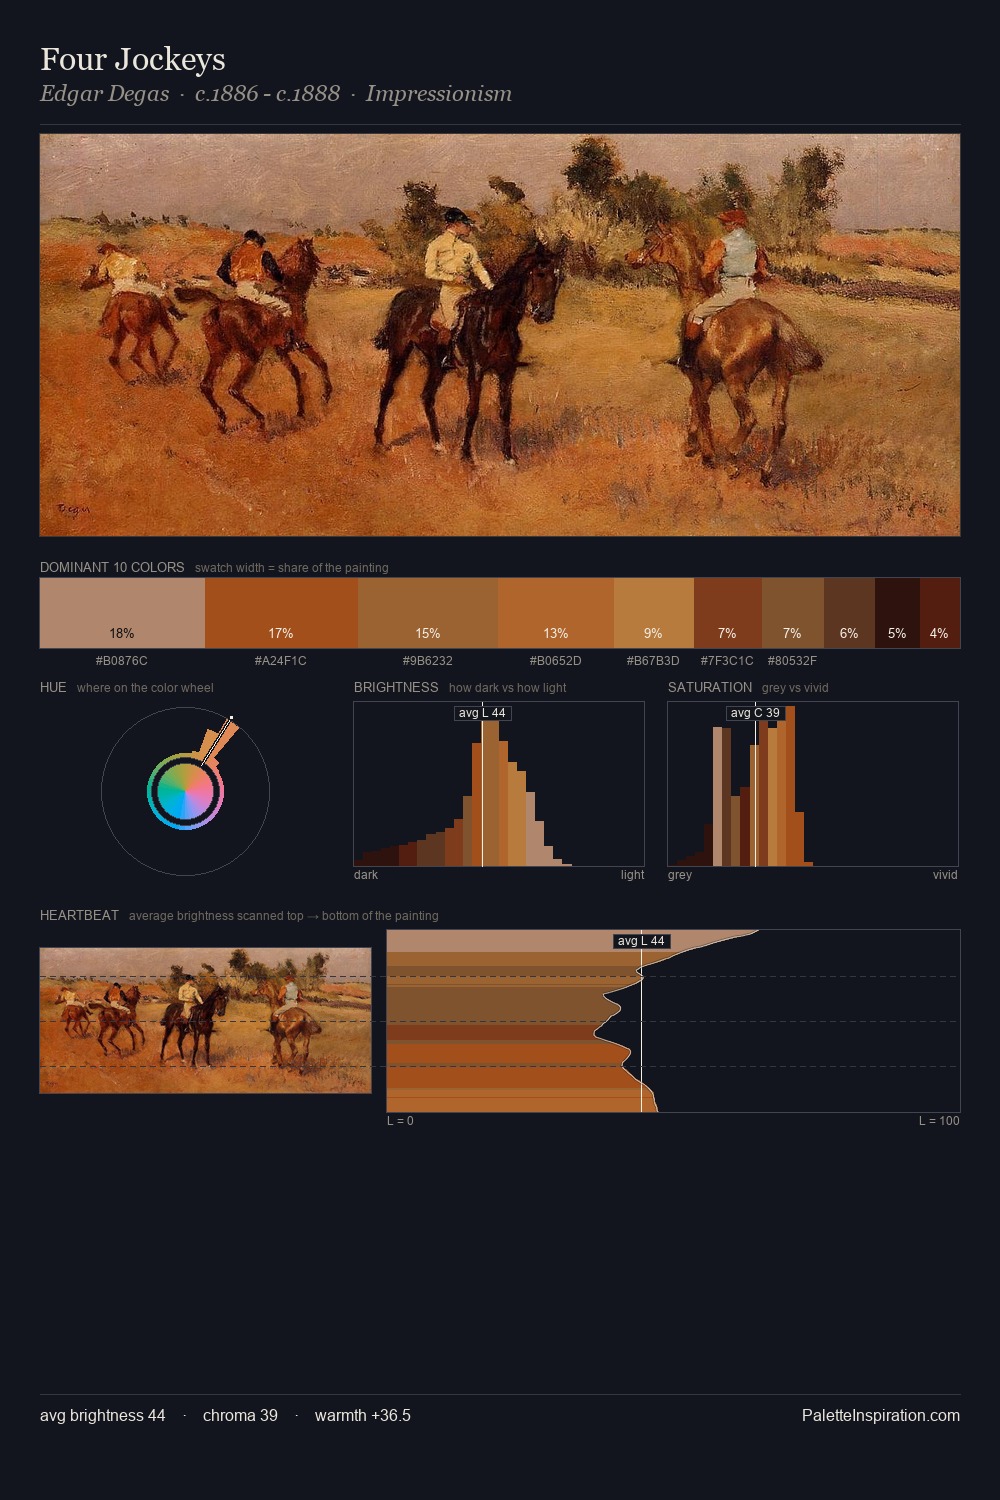This screenshot has width=1000, height=1500.
Task: Click the 'light' axis label under brightness
Action: (632, 875)
